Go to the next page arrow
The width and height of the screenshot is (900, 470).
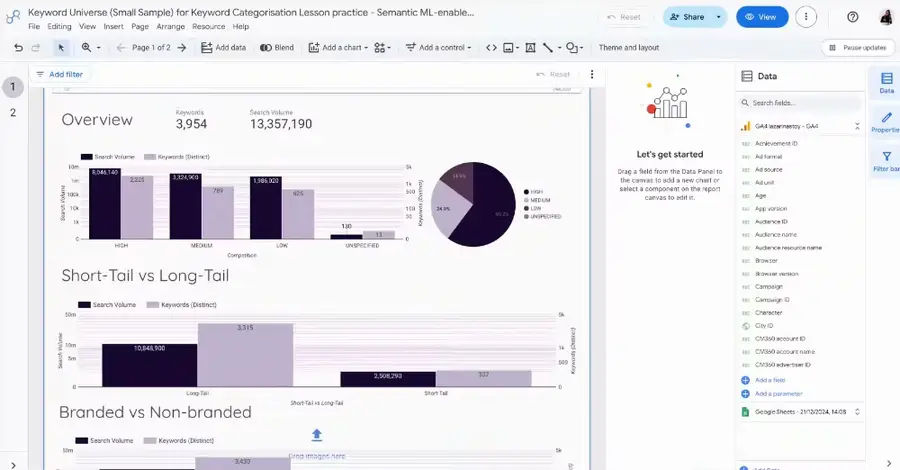pyautogui.click(x=182, y=48)
